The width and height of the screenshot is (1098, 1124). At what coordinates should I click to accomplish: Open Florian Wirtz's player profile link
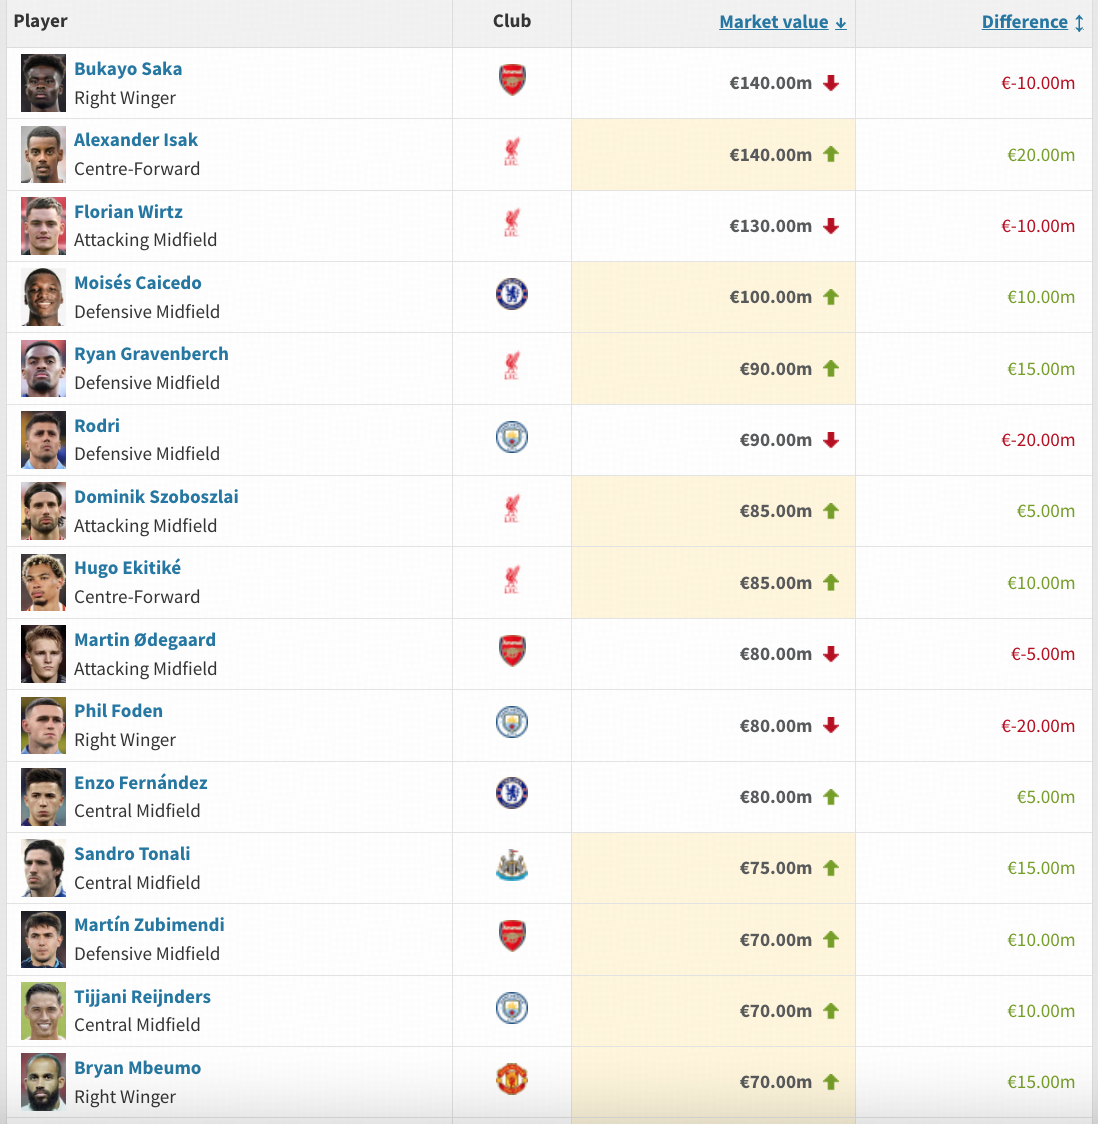click(x=128, y=212)
